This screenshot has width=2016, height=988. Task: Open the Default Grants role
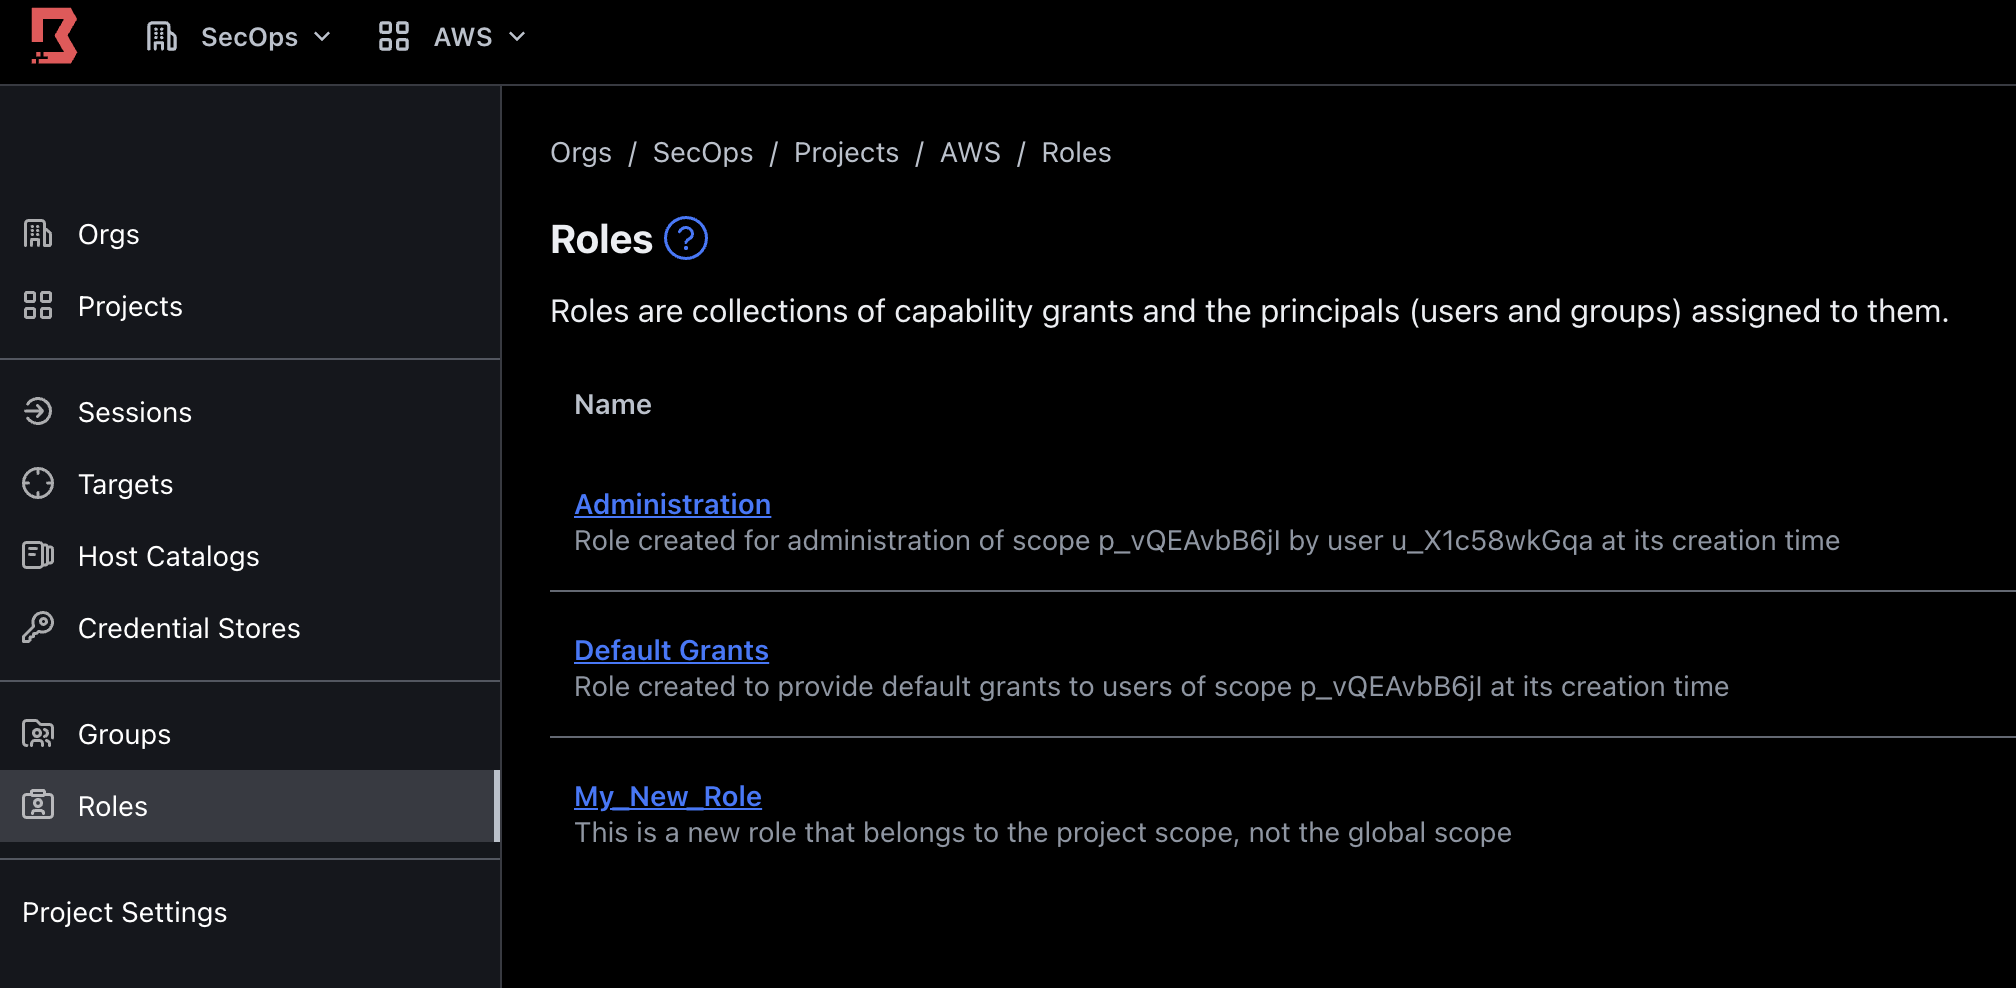click(671, 650)
